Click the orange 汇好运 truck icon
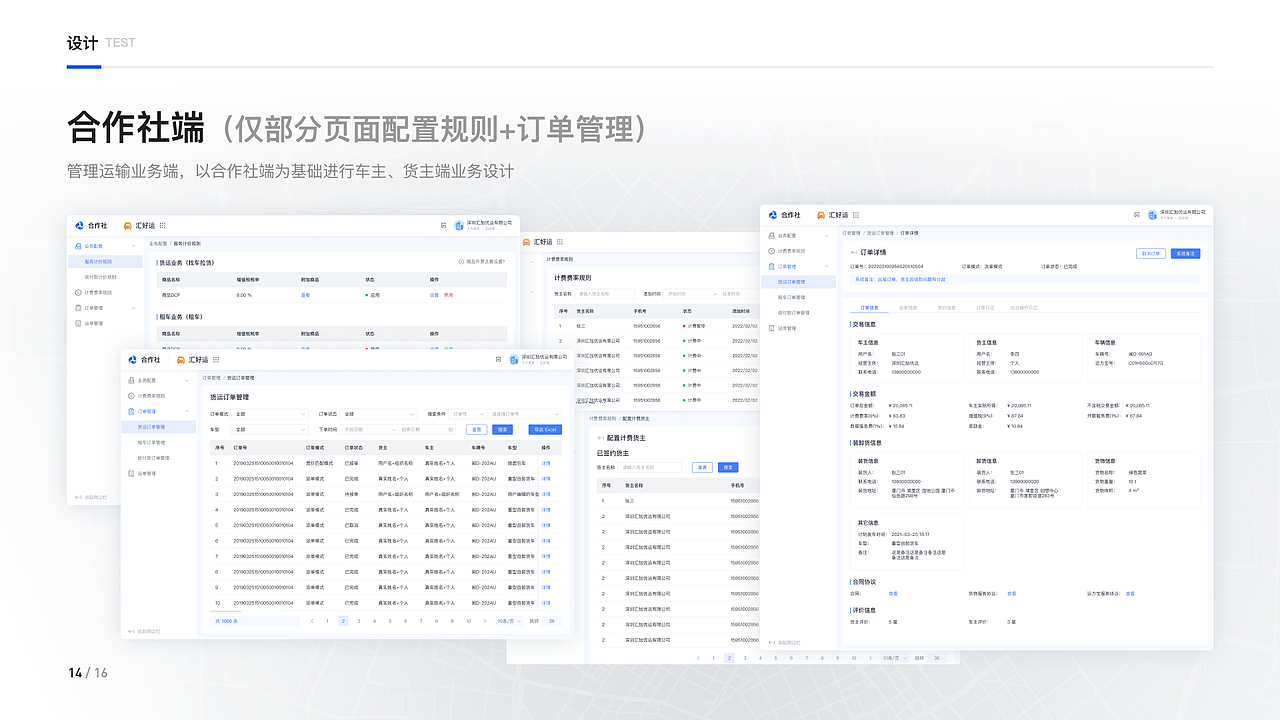1280x720 pixels. (x=180, y=360)
